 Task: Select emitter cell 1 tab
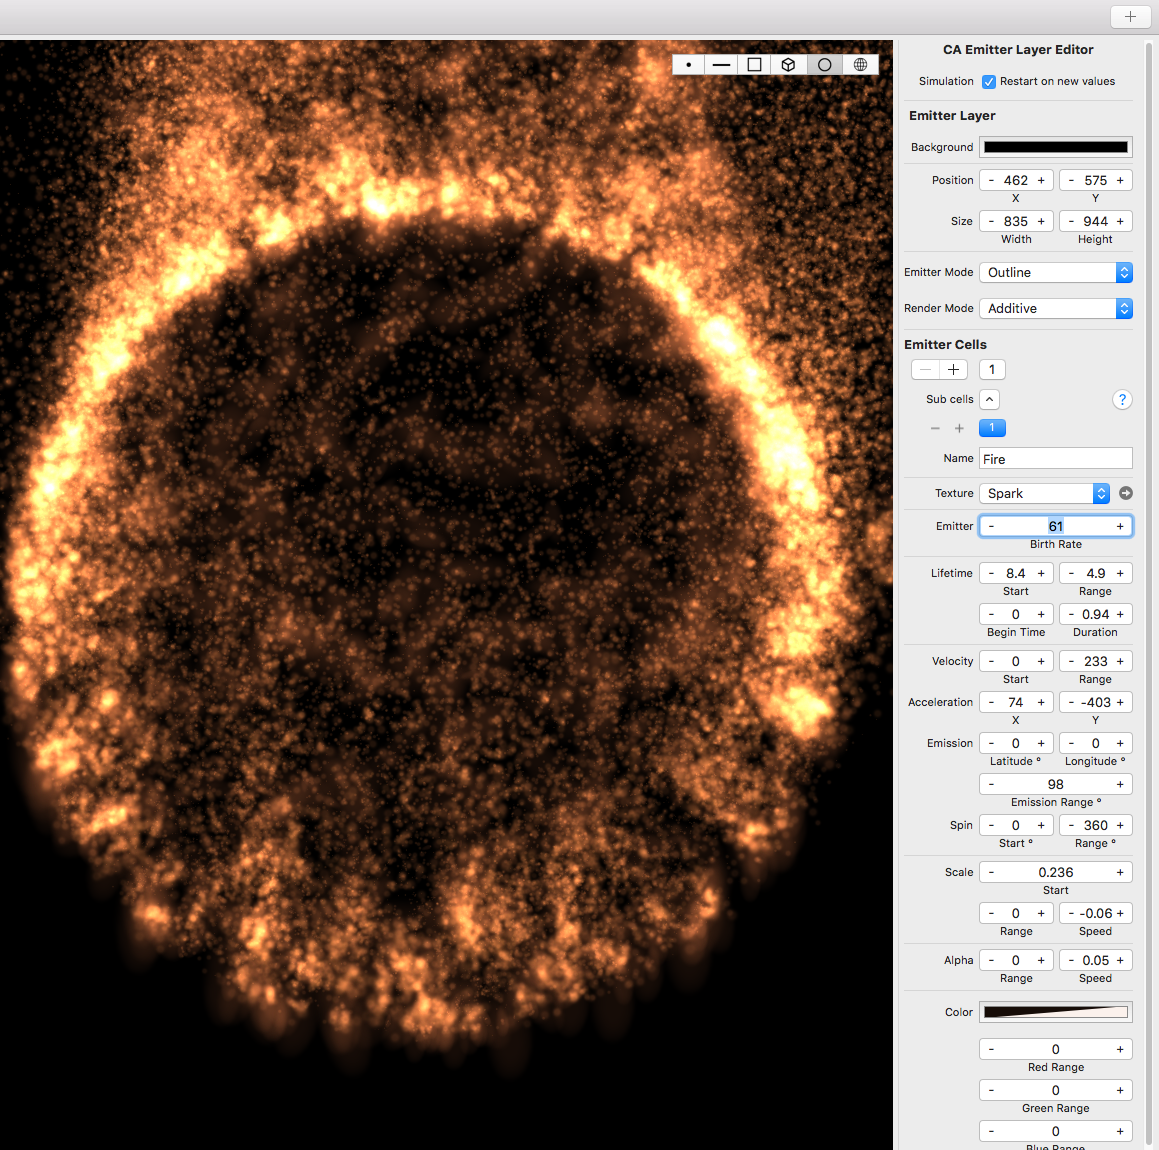(992, 370)
